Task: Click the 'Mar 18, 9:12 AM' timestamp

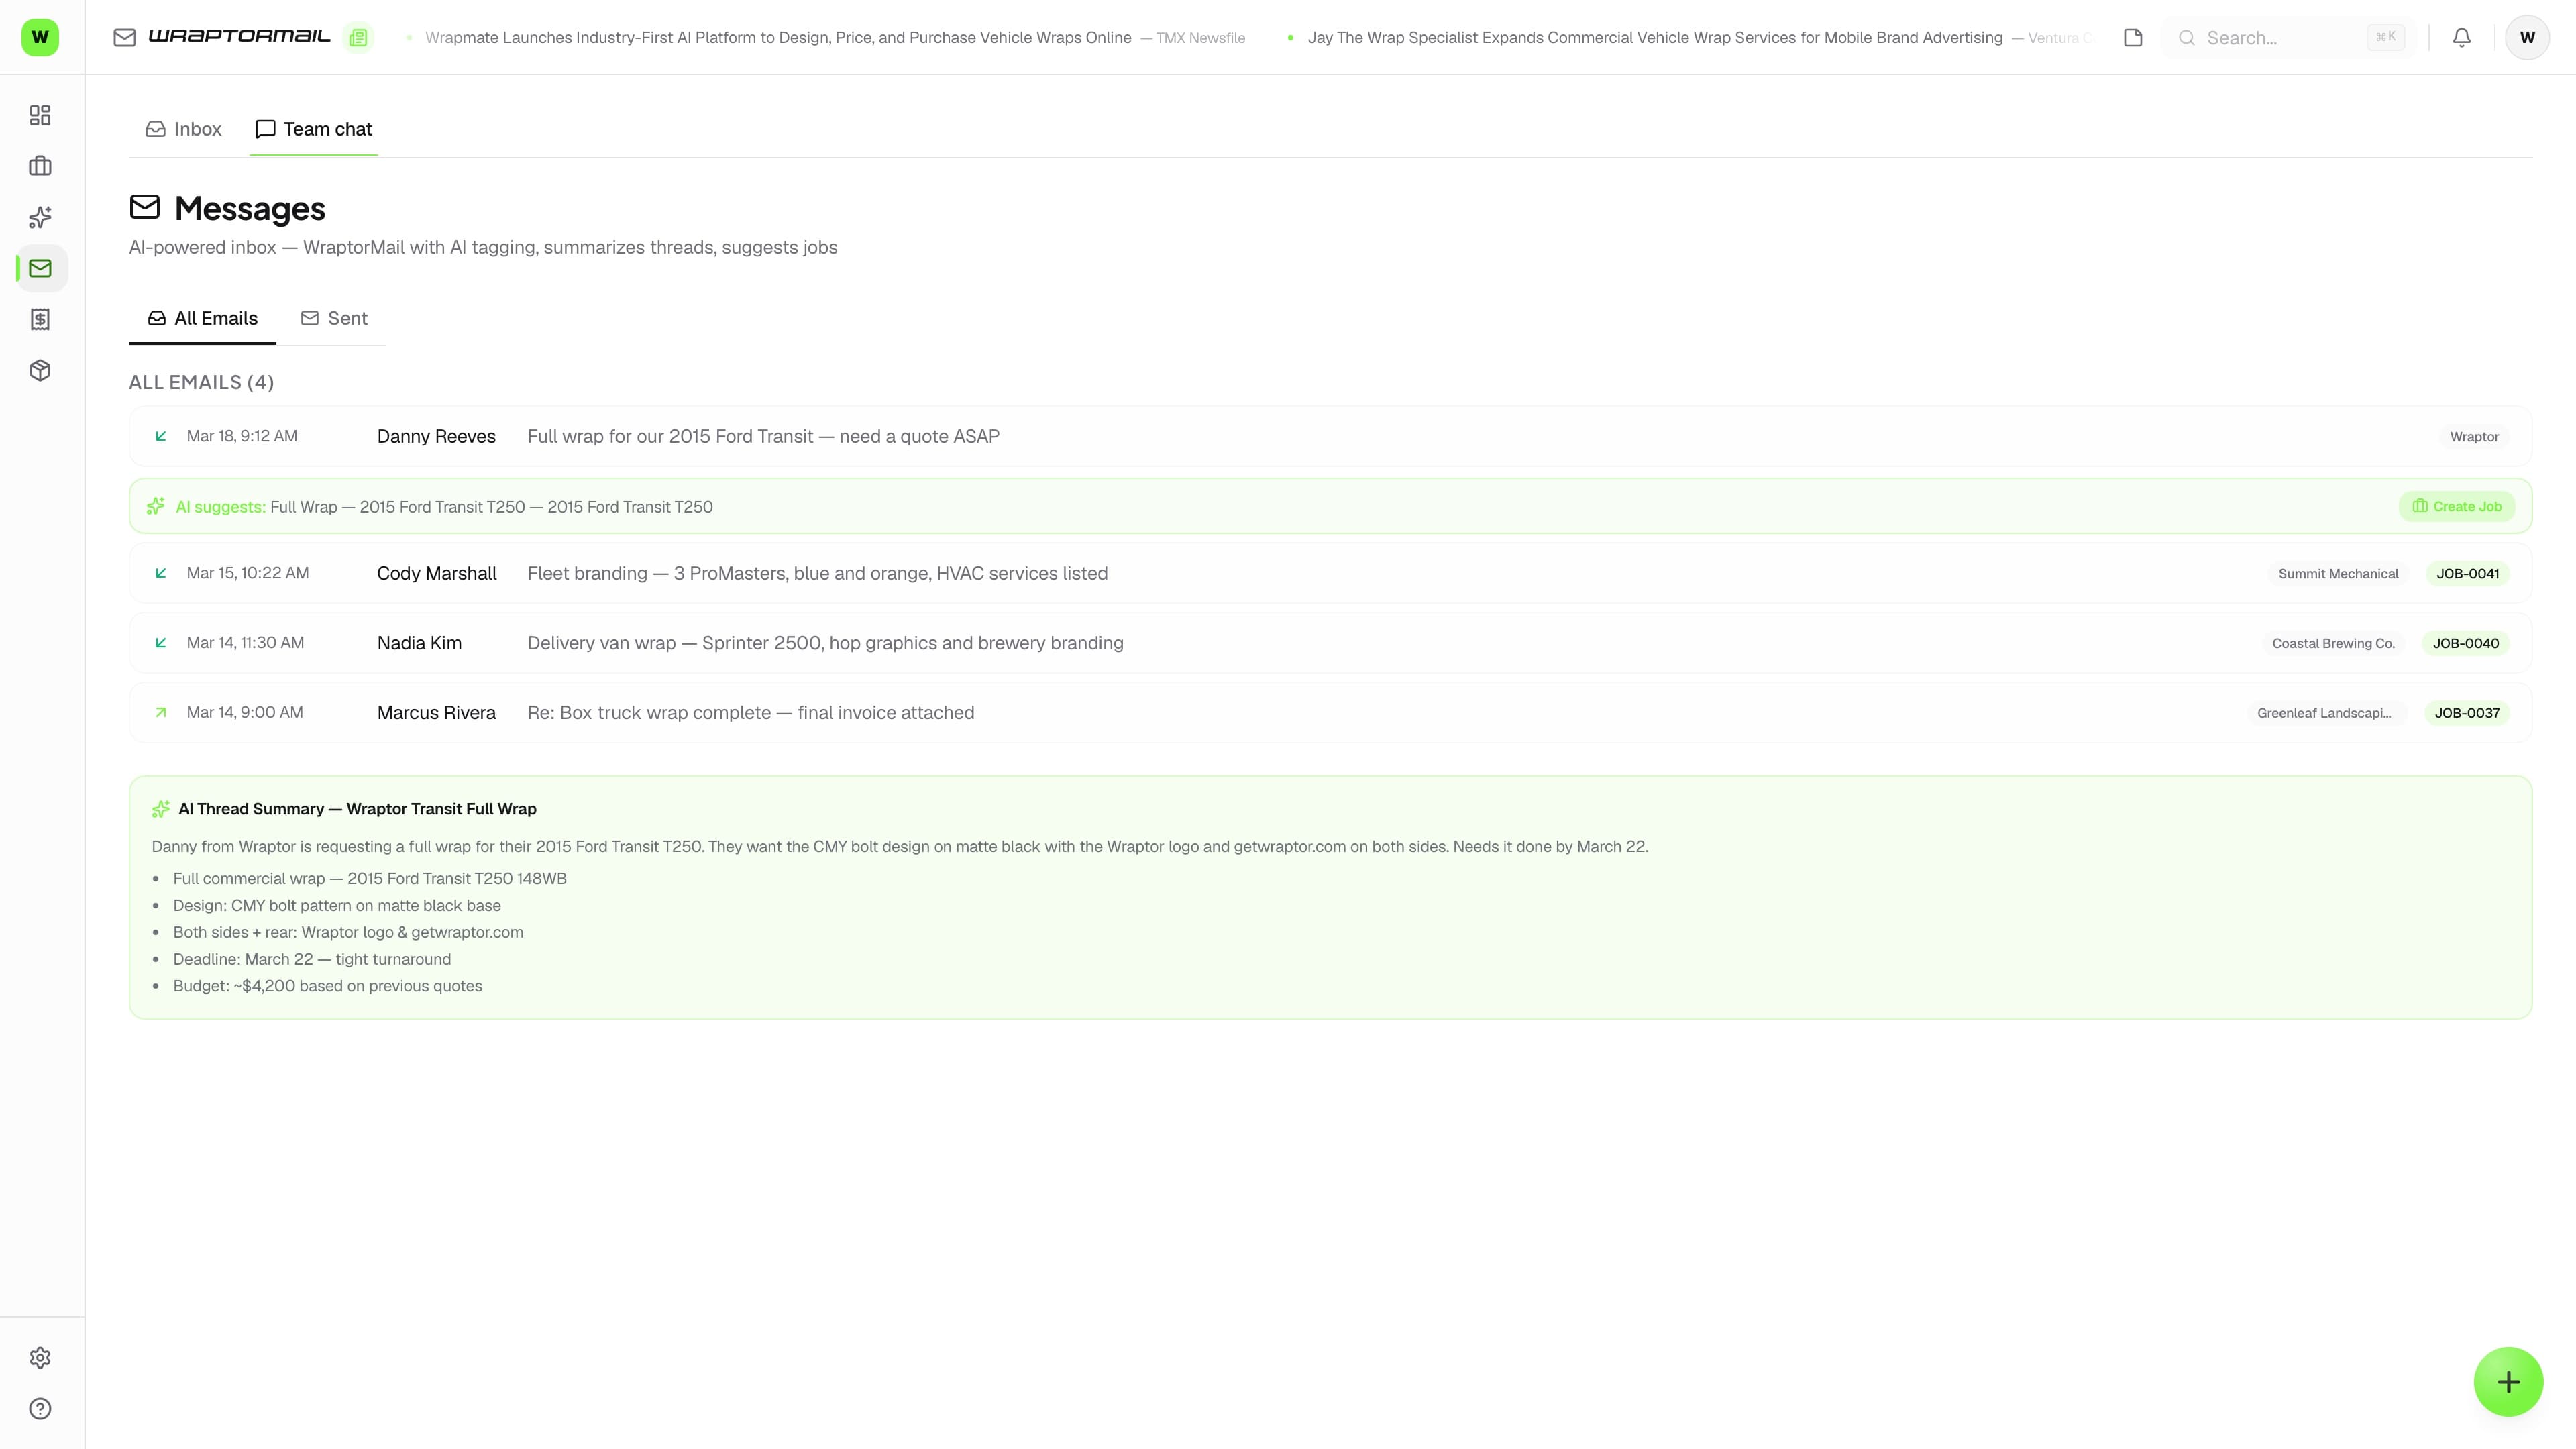Action: click(242, 436)
